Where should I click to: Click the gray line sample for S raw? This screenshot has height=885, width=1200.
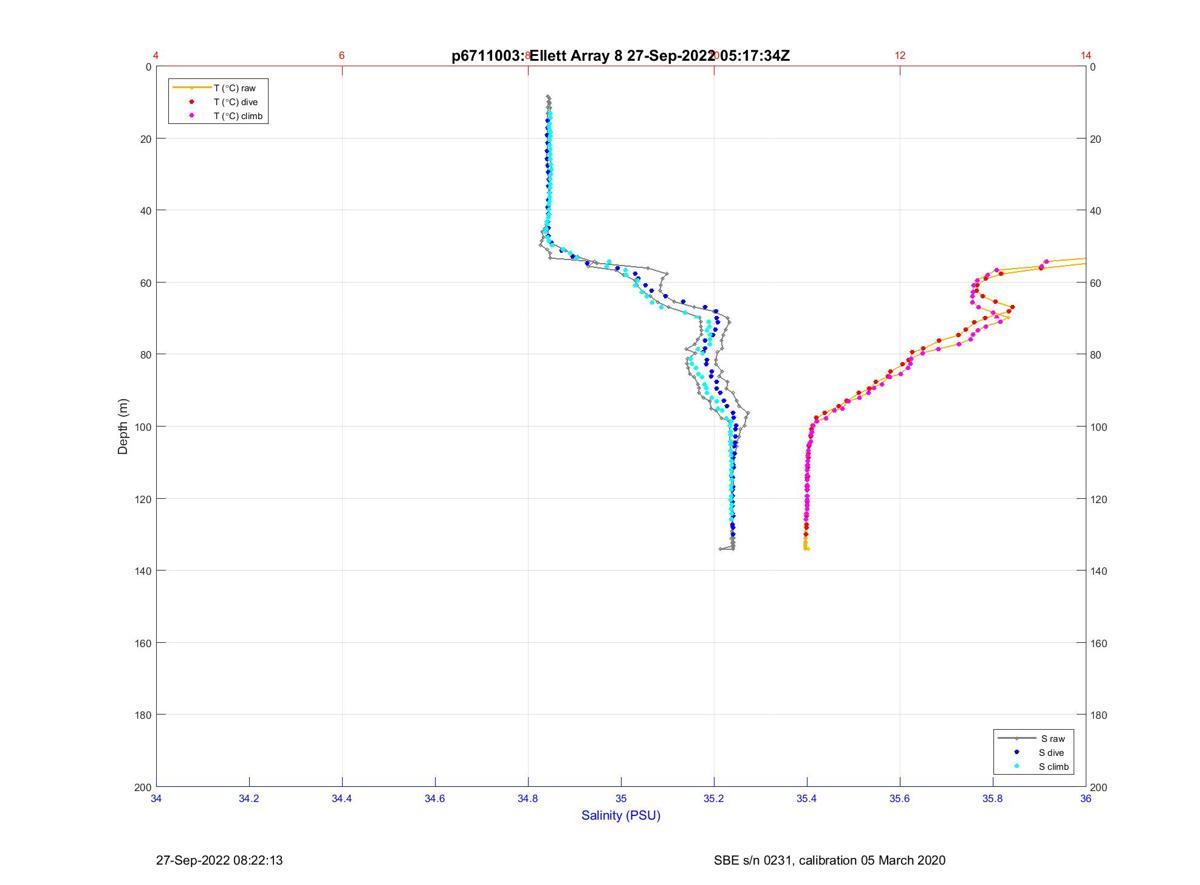point(1016,738)
